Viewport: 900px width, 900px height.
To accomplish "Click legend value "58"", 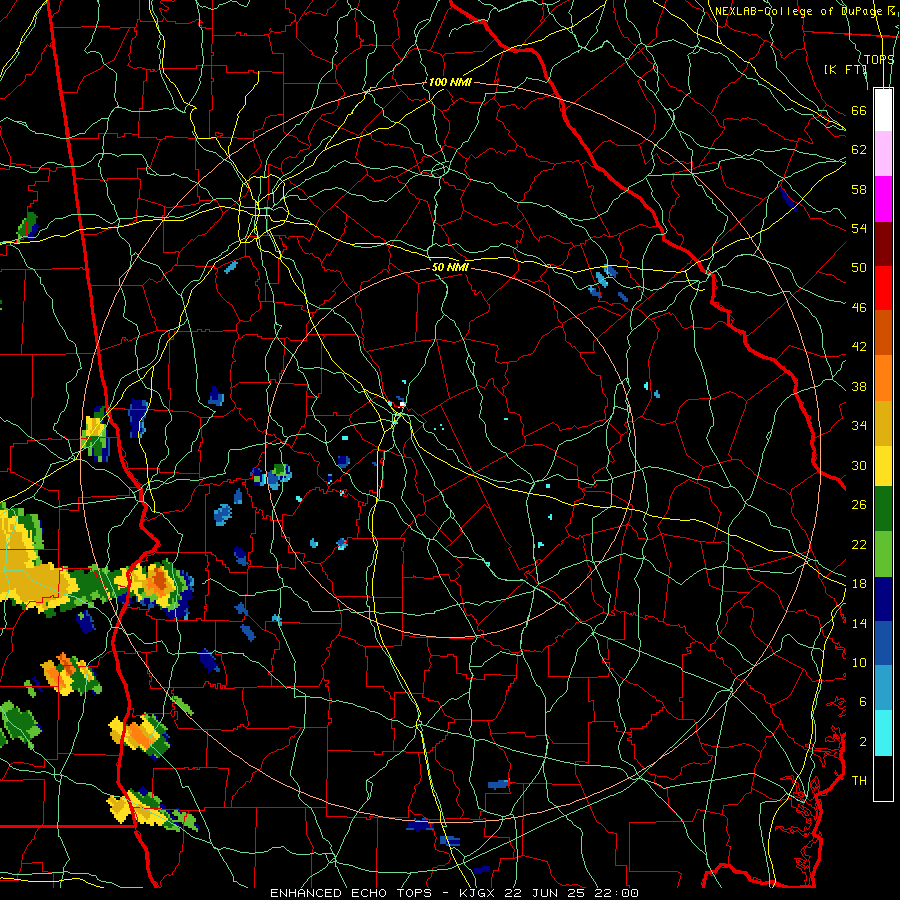I will 859,189.
